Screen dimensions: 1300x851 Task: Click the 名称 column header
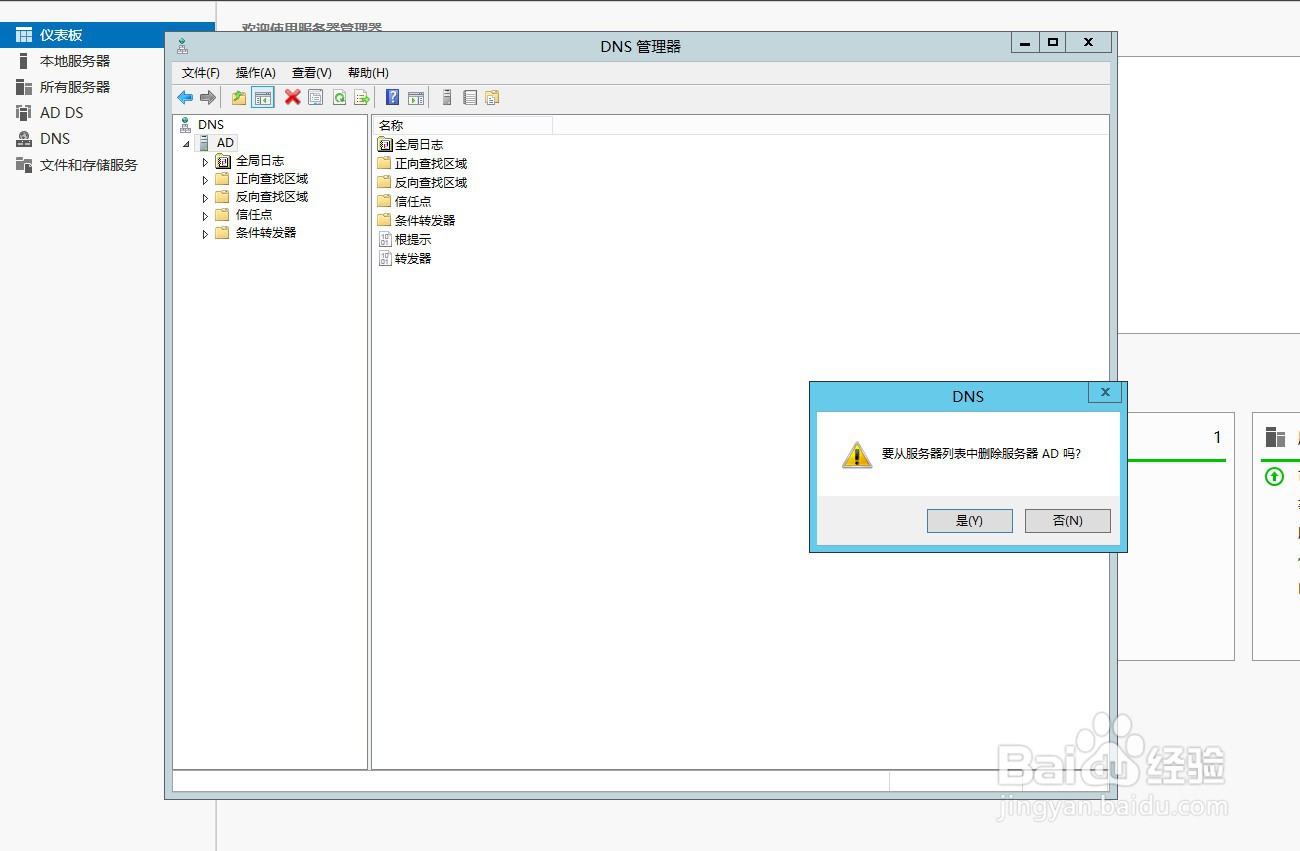pos(463,125)
